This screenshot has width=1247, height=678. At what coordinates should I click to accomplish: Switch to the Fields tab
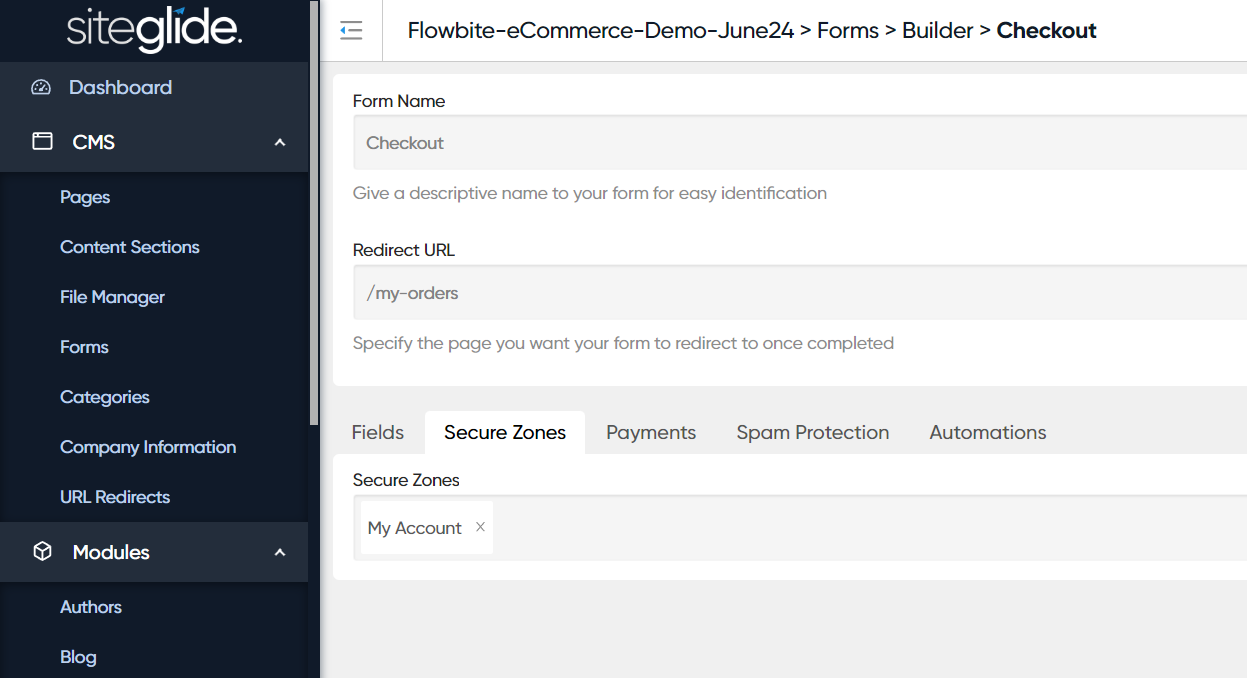(378, 433)
